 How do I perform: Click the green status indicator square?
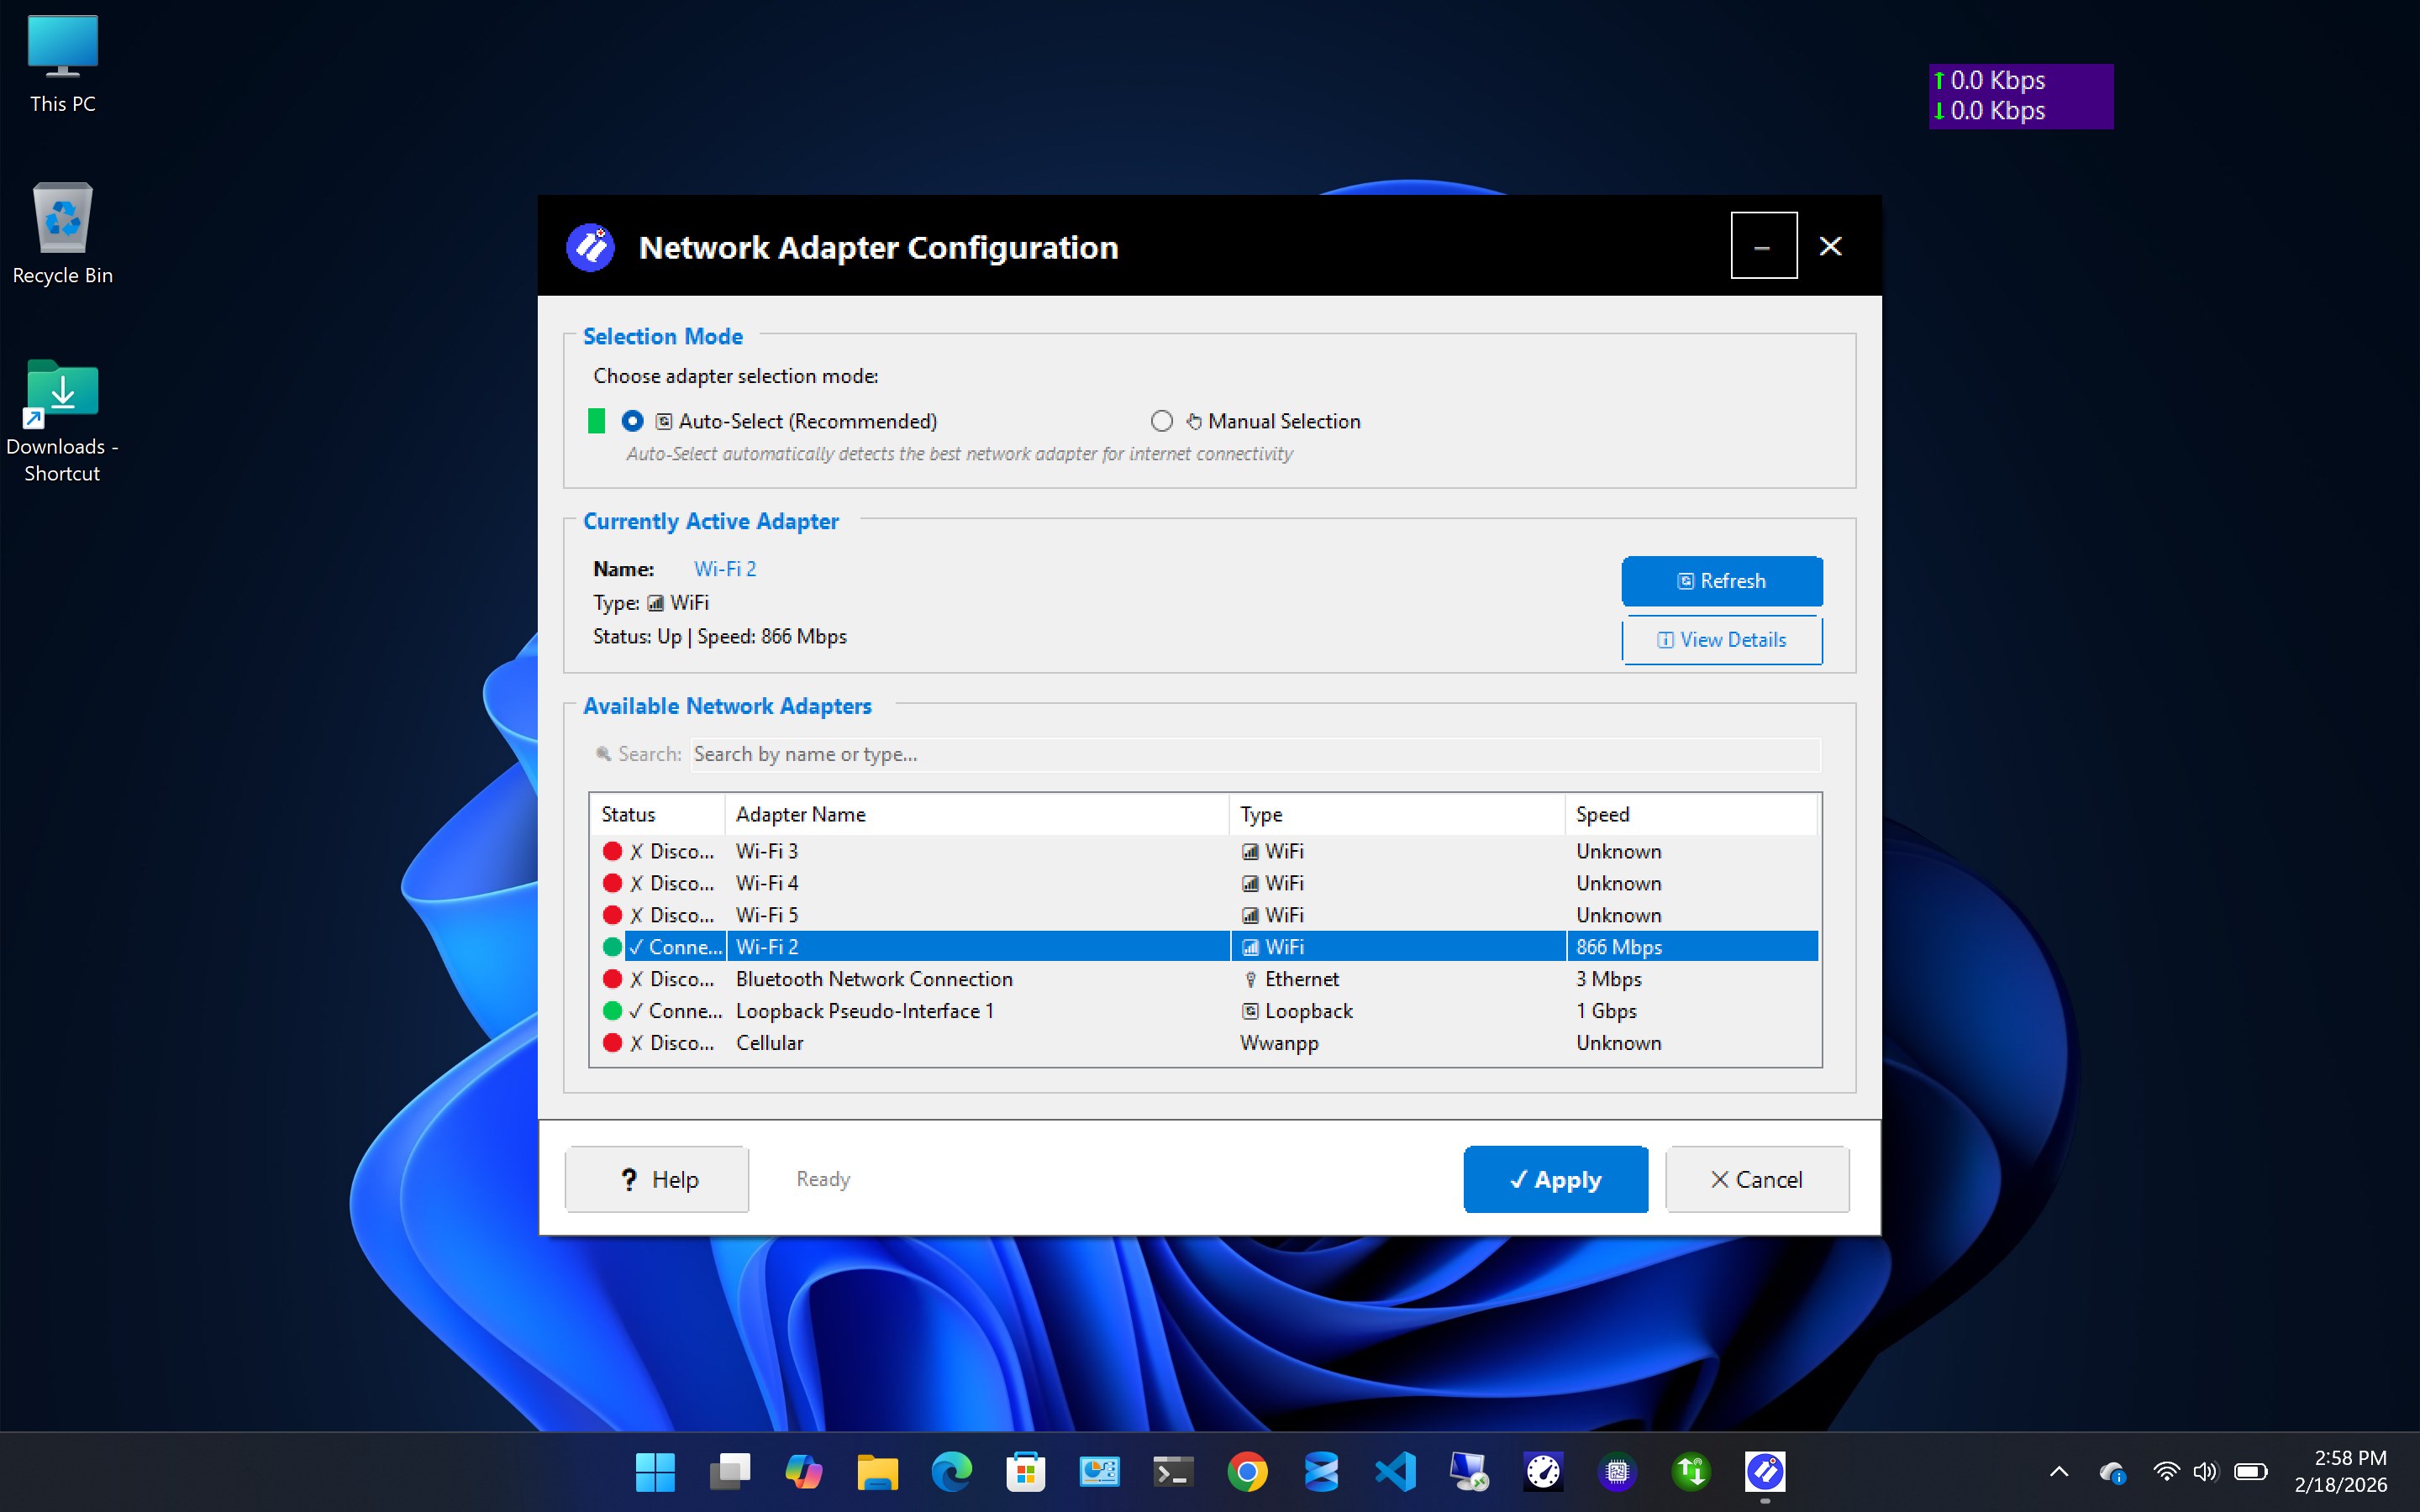596,421
